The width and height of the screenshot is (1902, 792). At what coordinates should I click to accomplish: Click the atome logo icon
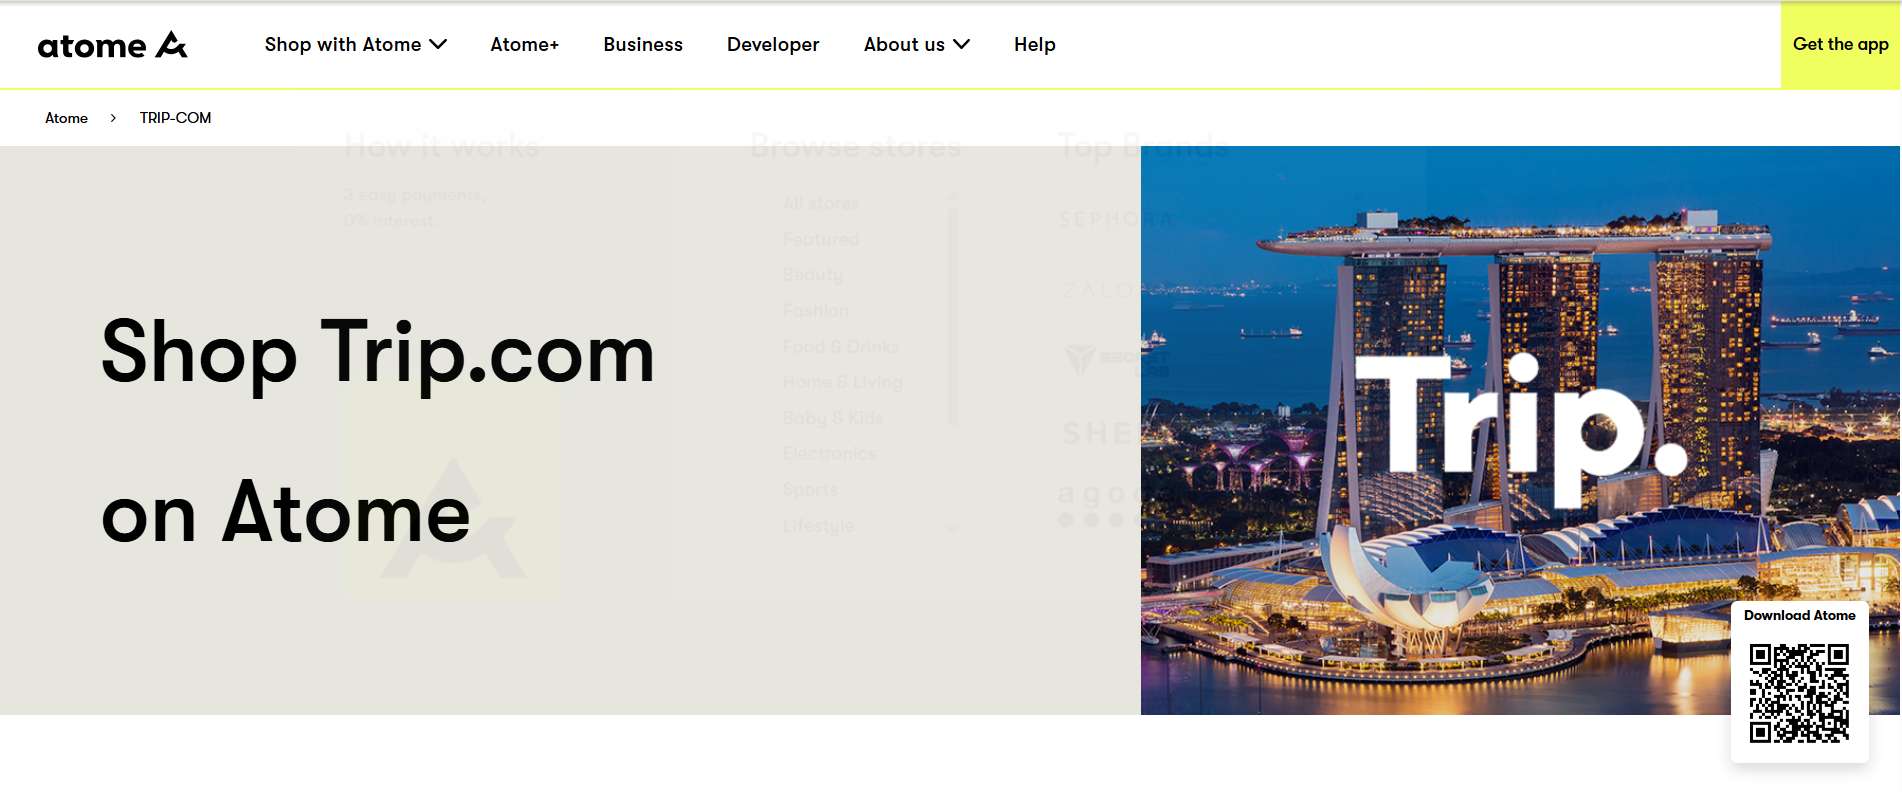coord(172,45)
